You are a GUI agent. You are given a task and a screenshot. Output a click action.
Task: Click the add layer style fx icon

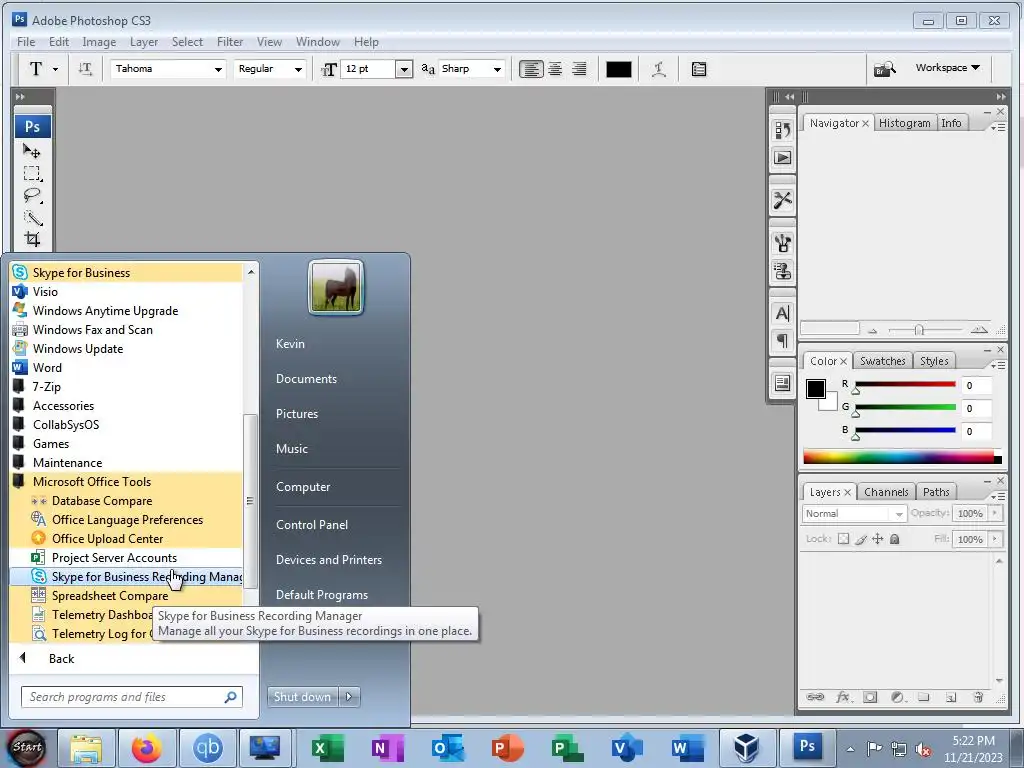842,697
